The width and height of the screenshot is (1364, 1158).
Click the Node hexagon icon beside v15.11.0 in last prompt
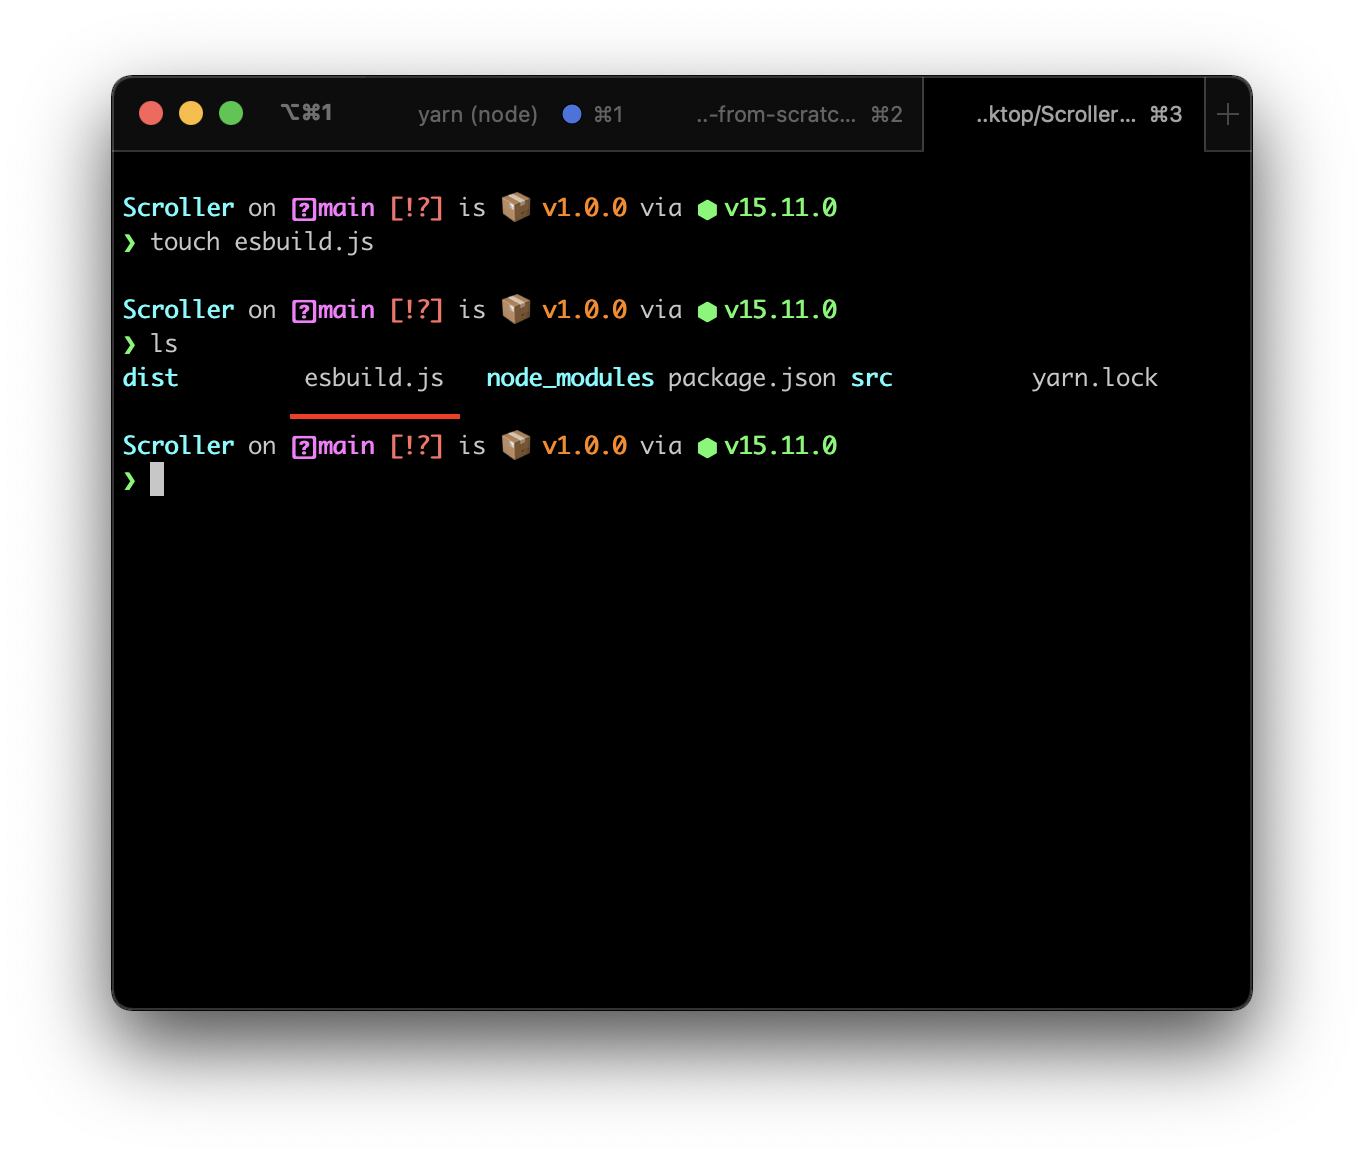[x=708, y=447]
